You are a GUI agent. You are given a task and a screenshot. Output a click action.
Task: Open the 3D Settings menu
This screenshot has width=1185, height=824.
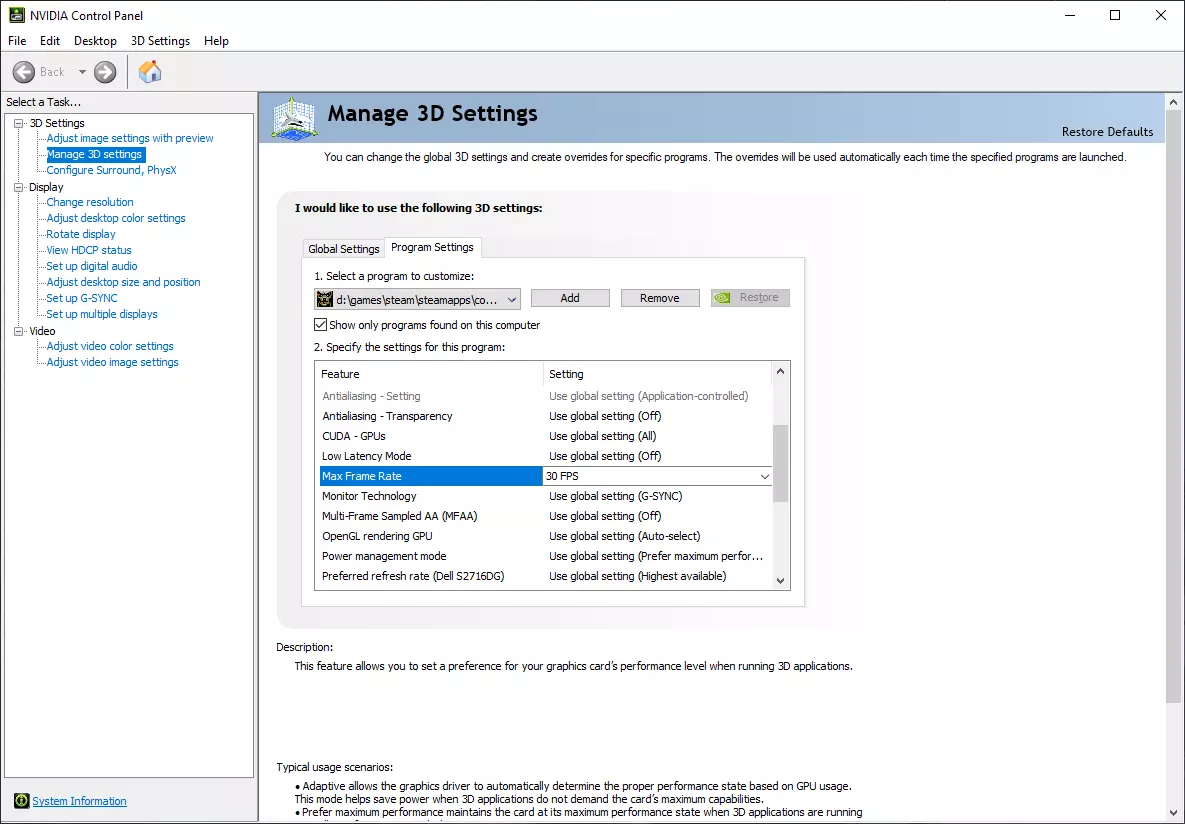[x=160, y=41]
